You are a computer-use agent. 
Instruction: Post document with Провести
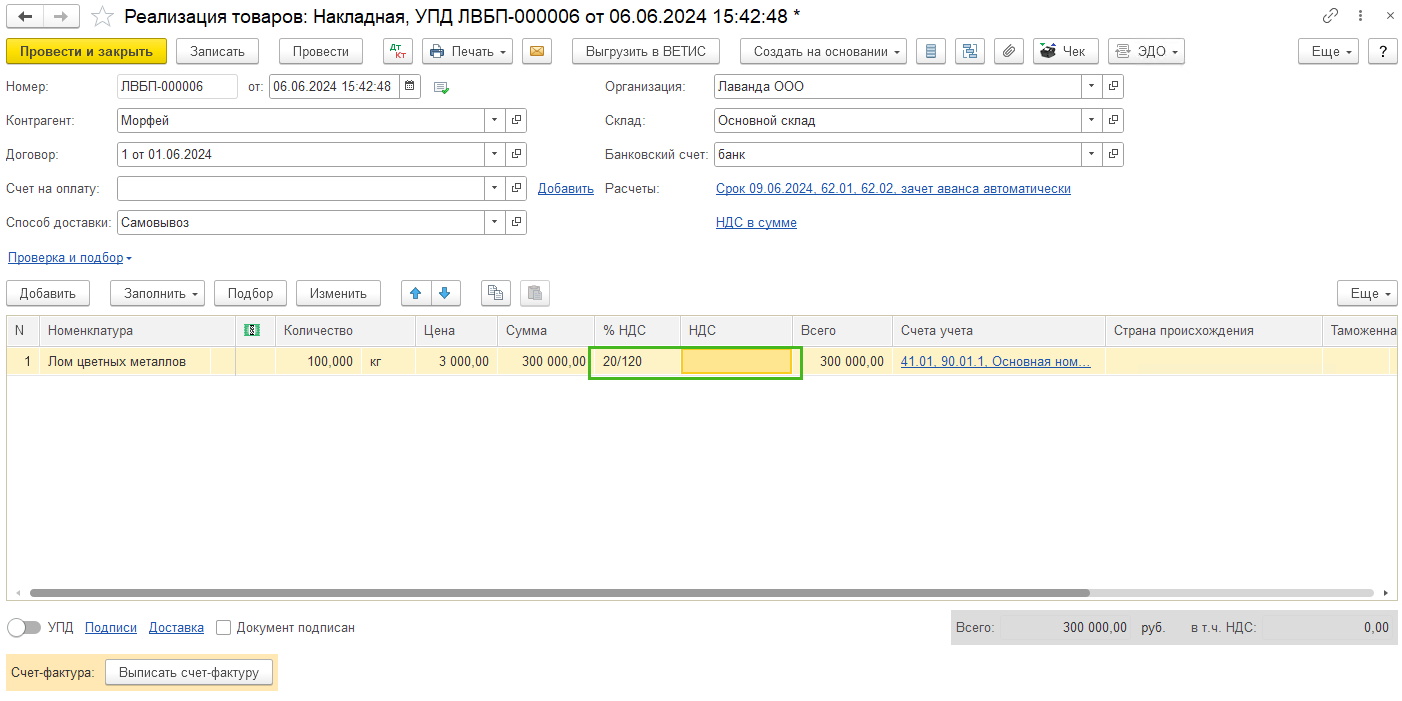321,51
